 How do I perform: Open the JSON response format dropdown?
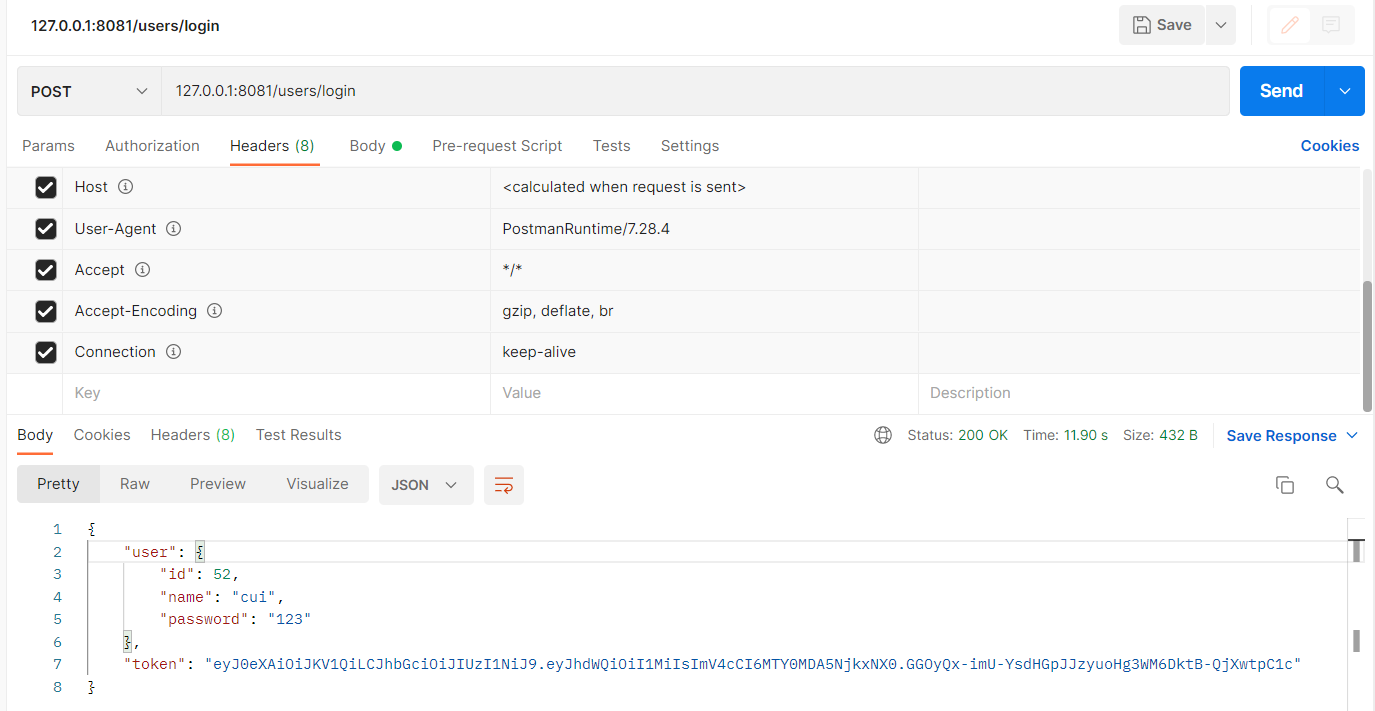[426, 484]
